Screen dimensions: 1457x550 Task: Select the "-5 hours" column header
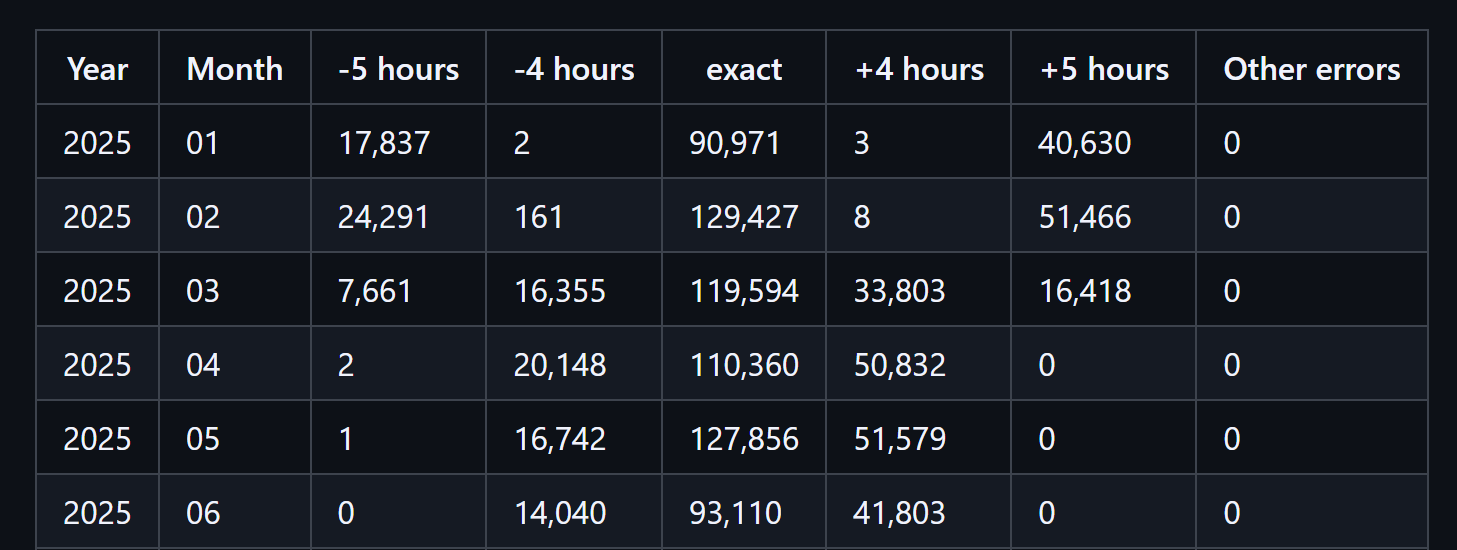[399, 69]
